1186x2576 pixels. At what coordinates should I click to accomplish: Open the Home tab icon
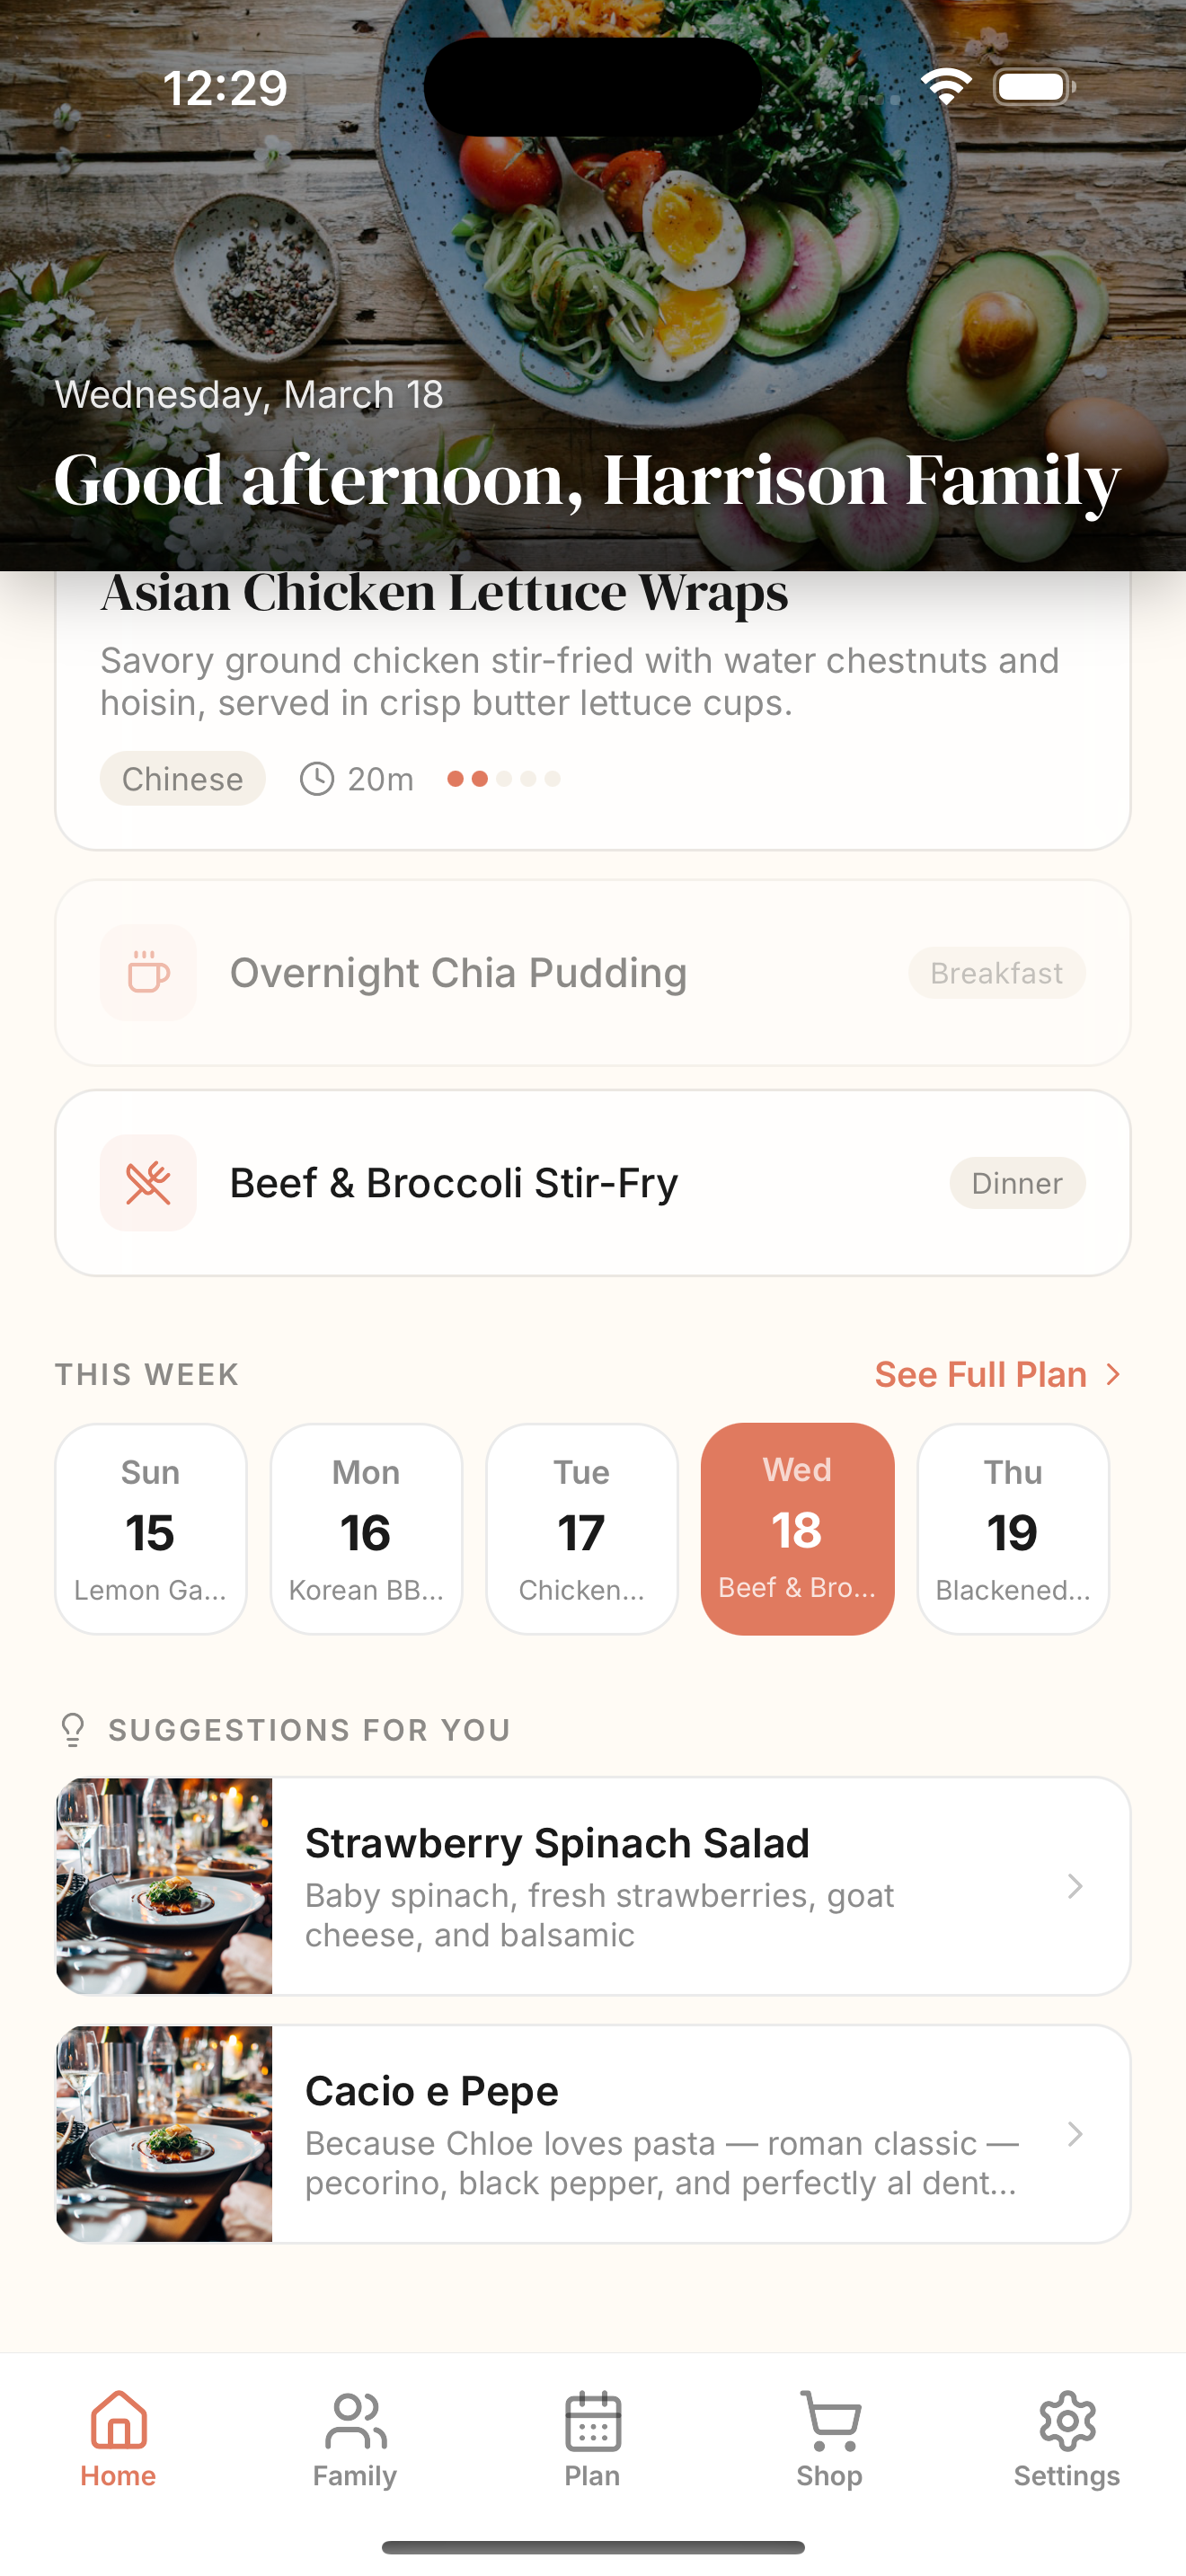tap(118, 2420)
